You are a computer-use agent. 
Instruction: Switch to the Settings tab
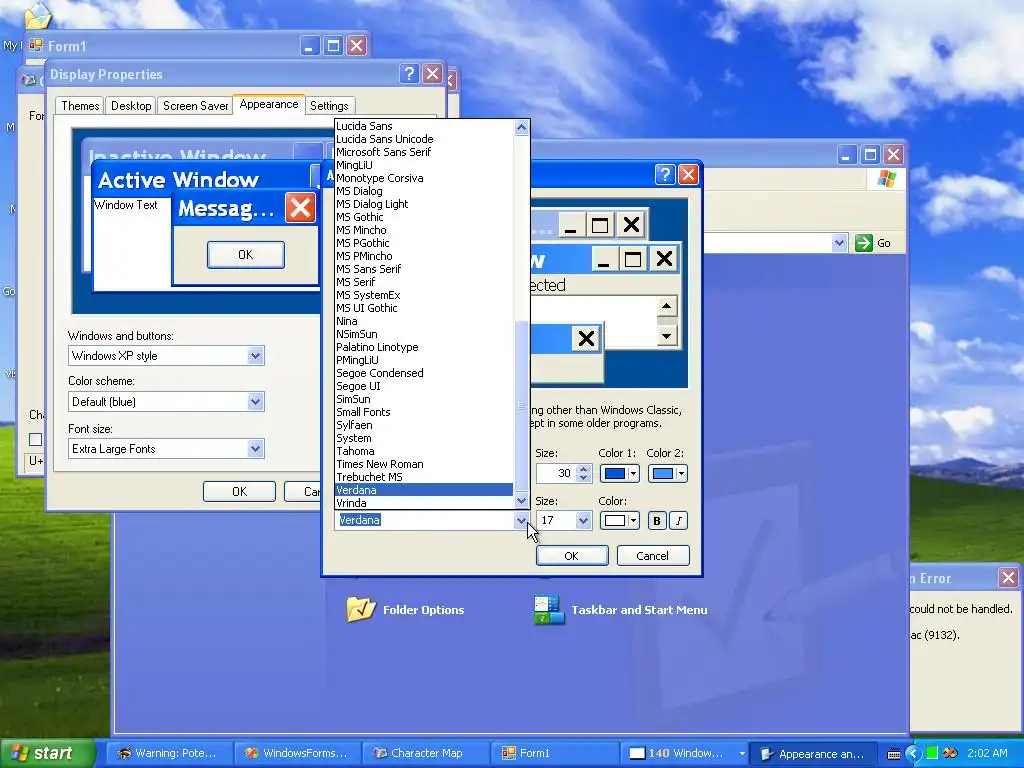(x=329, y=106)
